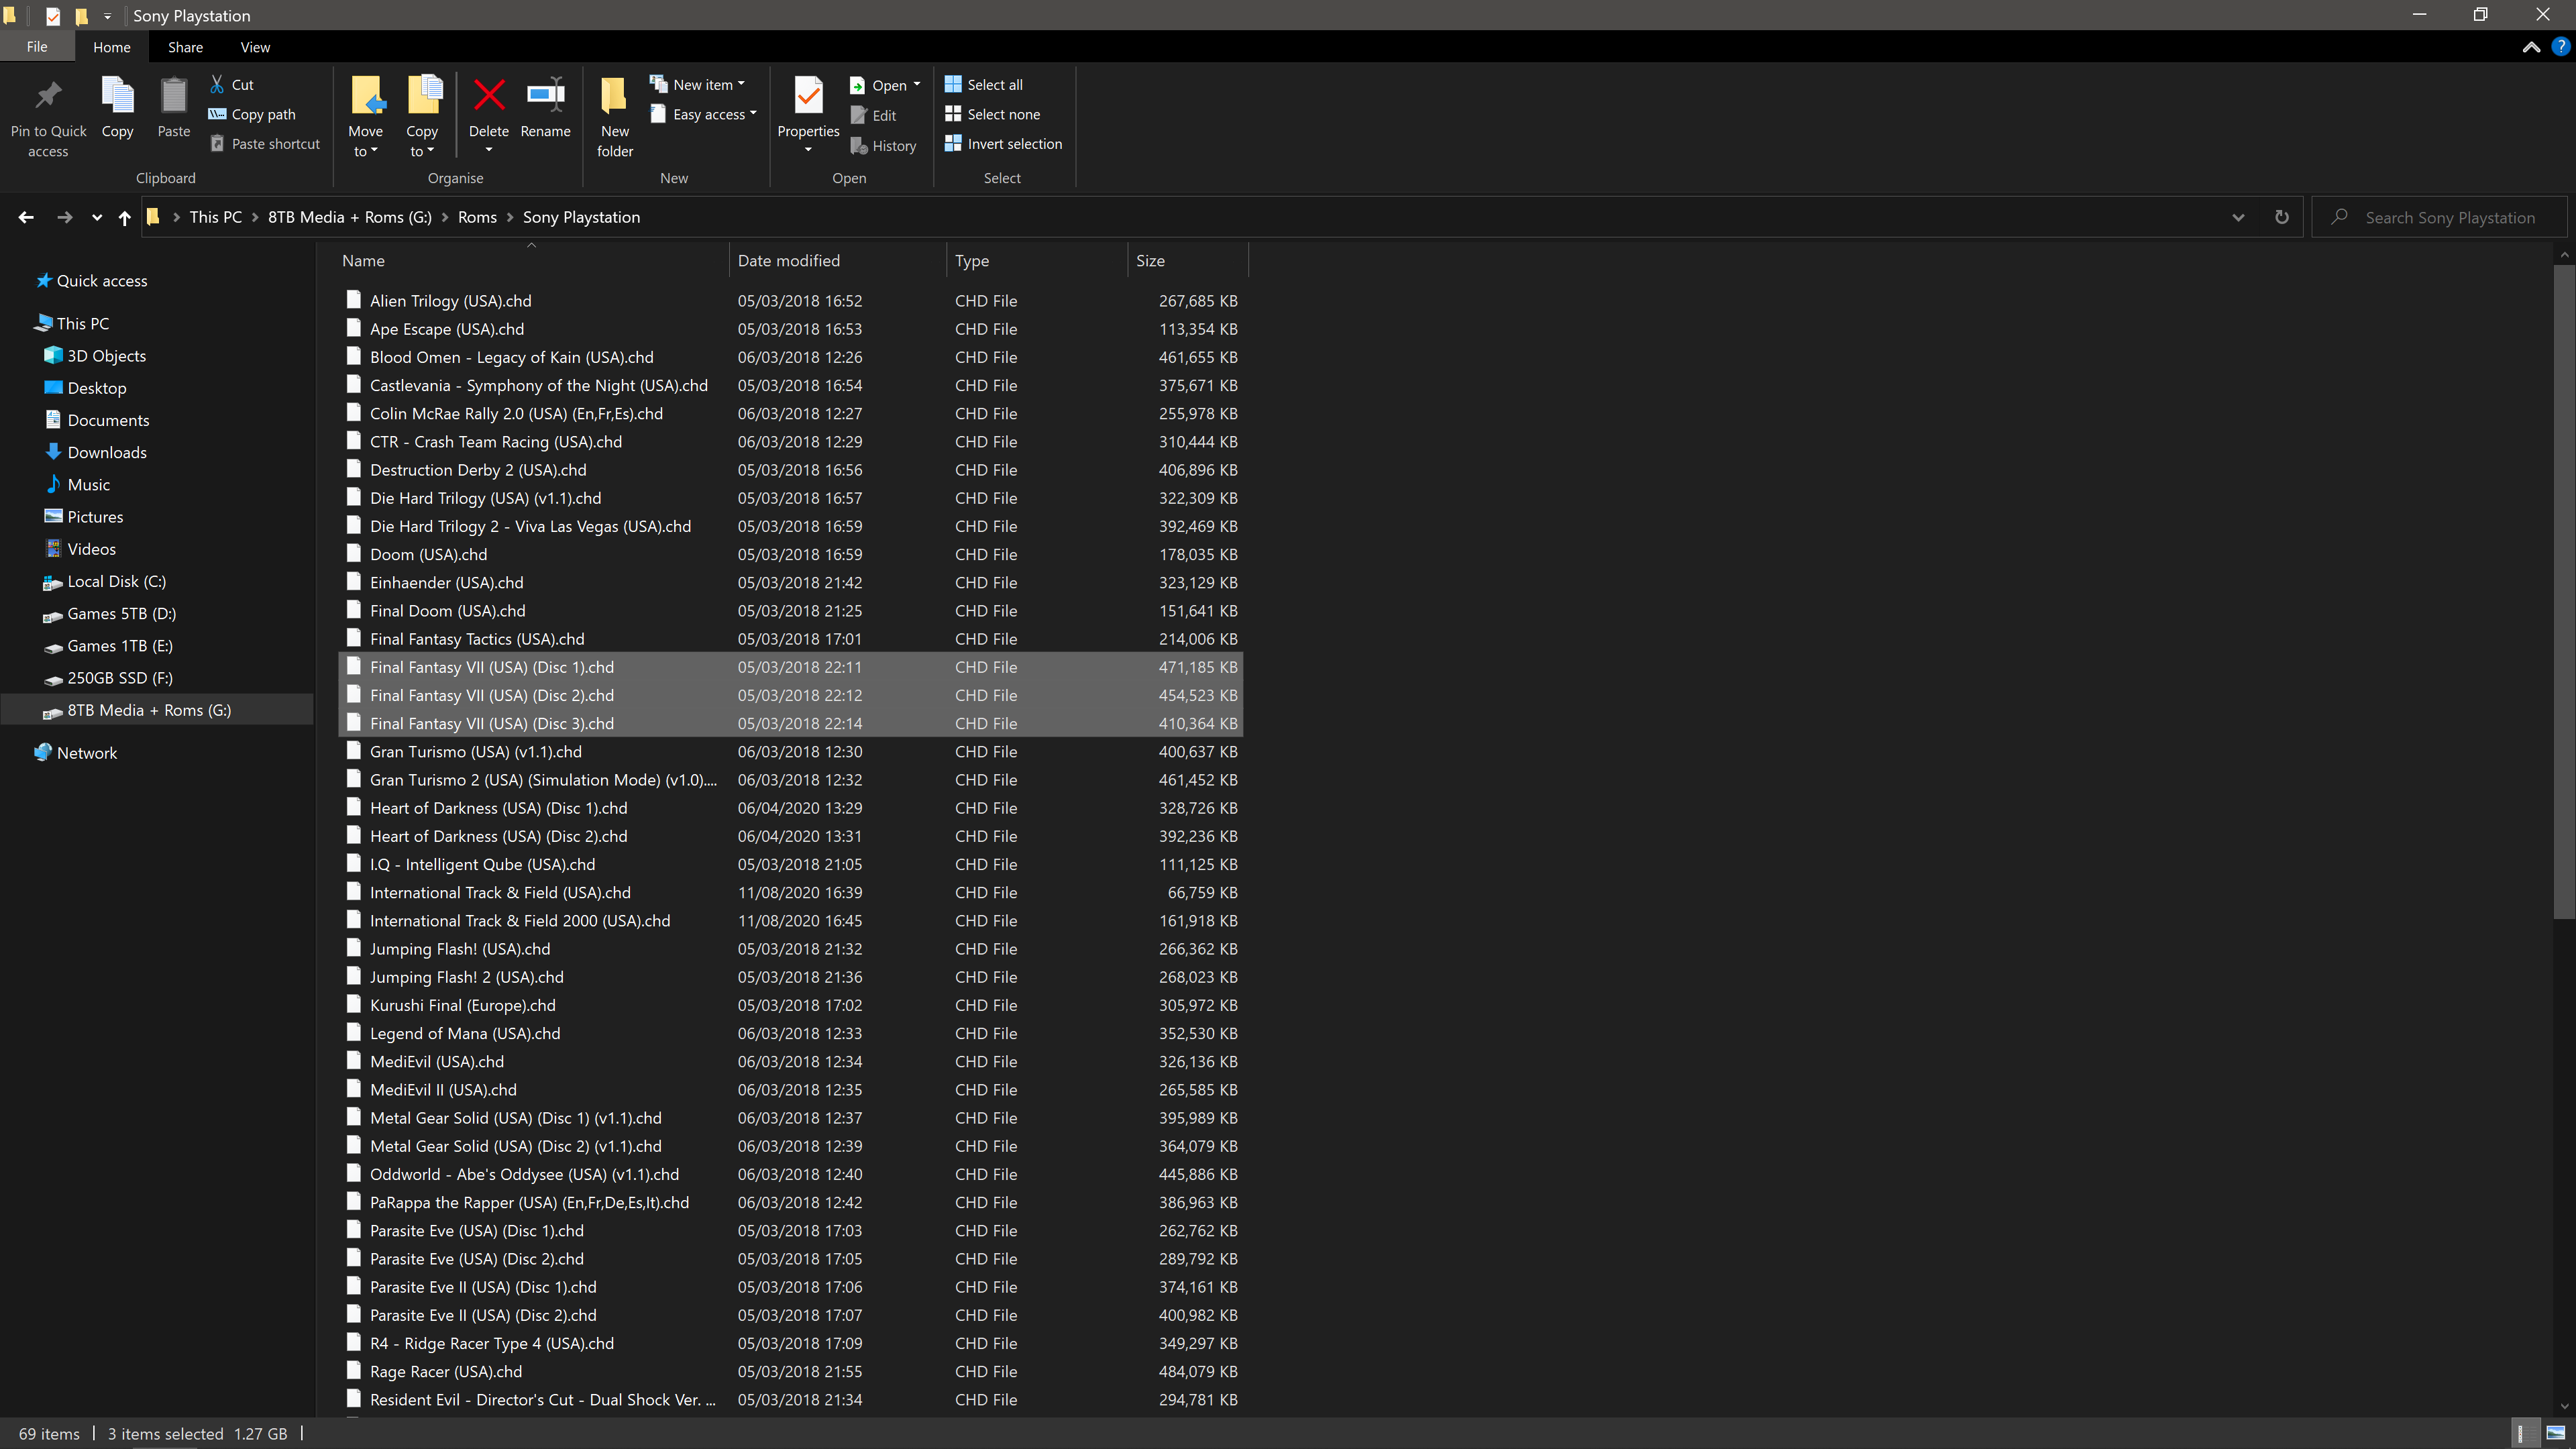
Task: Select Alien Trilogy (USA).chd file
Action: click(790, 300)
